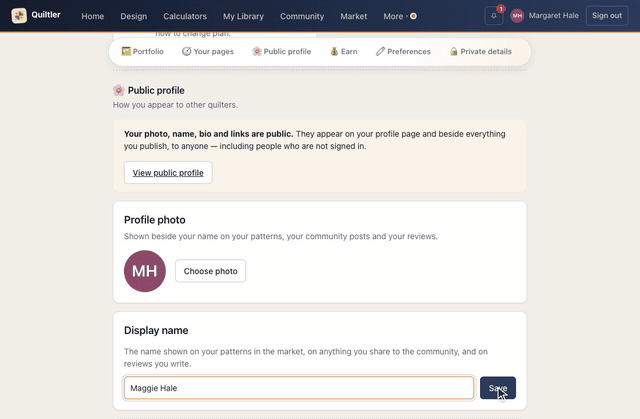Click the Sign out button
Screen dimensions: 640x419
[607, 16]
